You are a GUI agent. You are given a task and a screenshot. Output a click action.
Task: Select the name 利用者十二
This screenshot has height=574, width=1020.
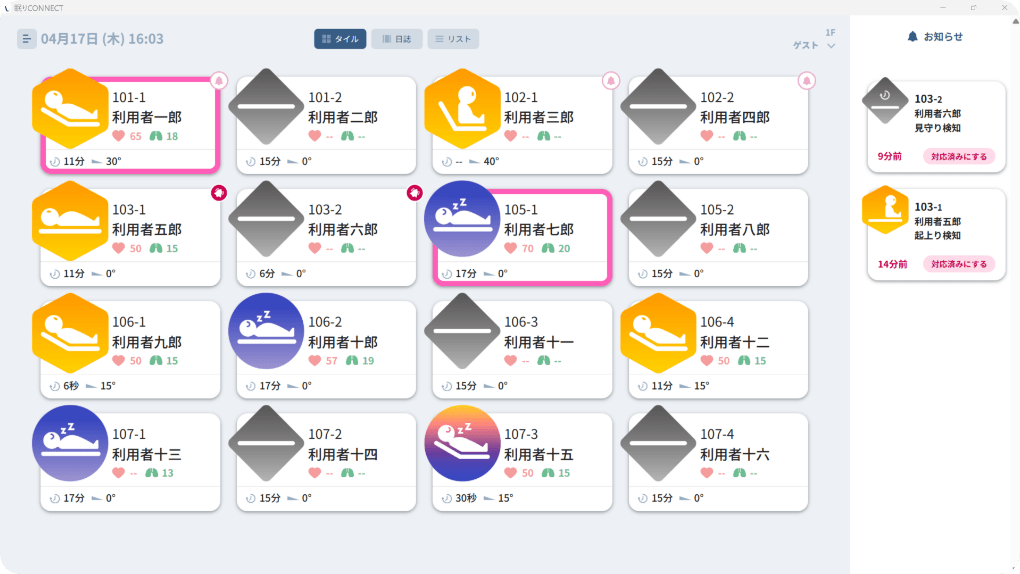pyautogui.click(x=735, y=342)
